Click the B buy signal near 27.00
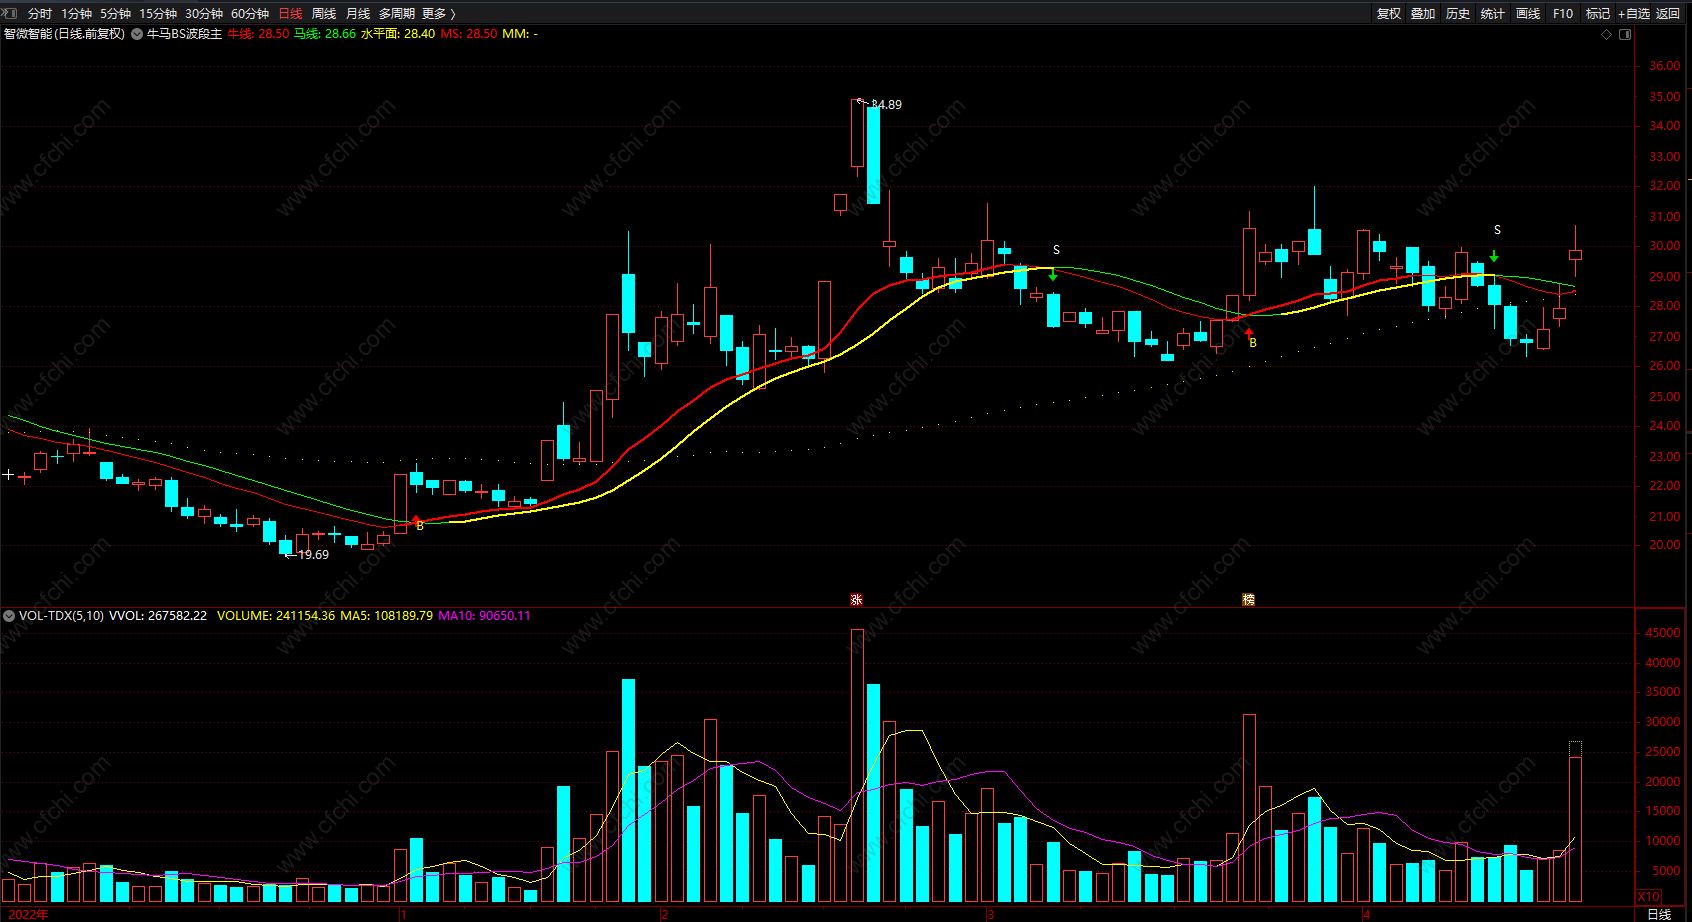Image resolution: width=1692 pixels, height=922 pixels. pyautogui.click(x=1253, y=343)
